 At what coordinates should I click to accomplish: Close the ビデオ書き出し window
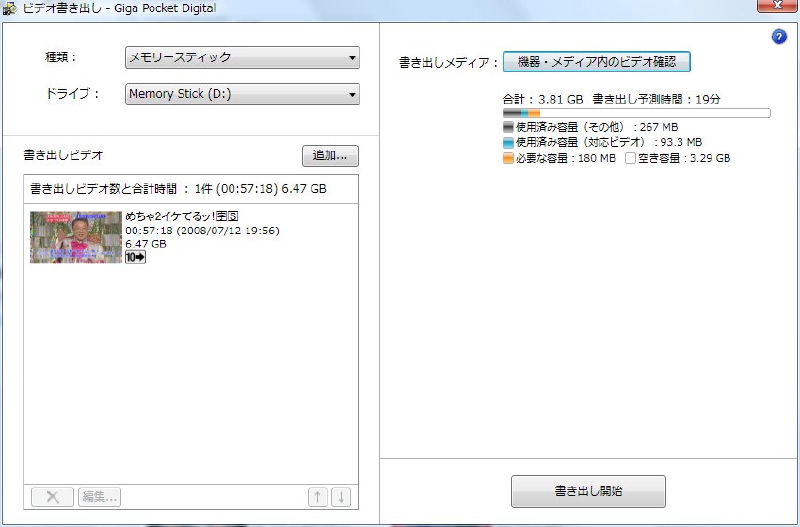(777, 5)
